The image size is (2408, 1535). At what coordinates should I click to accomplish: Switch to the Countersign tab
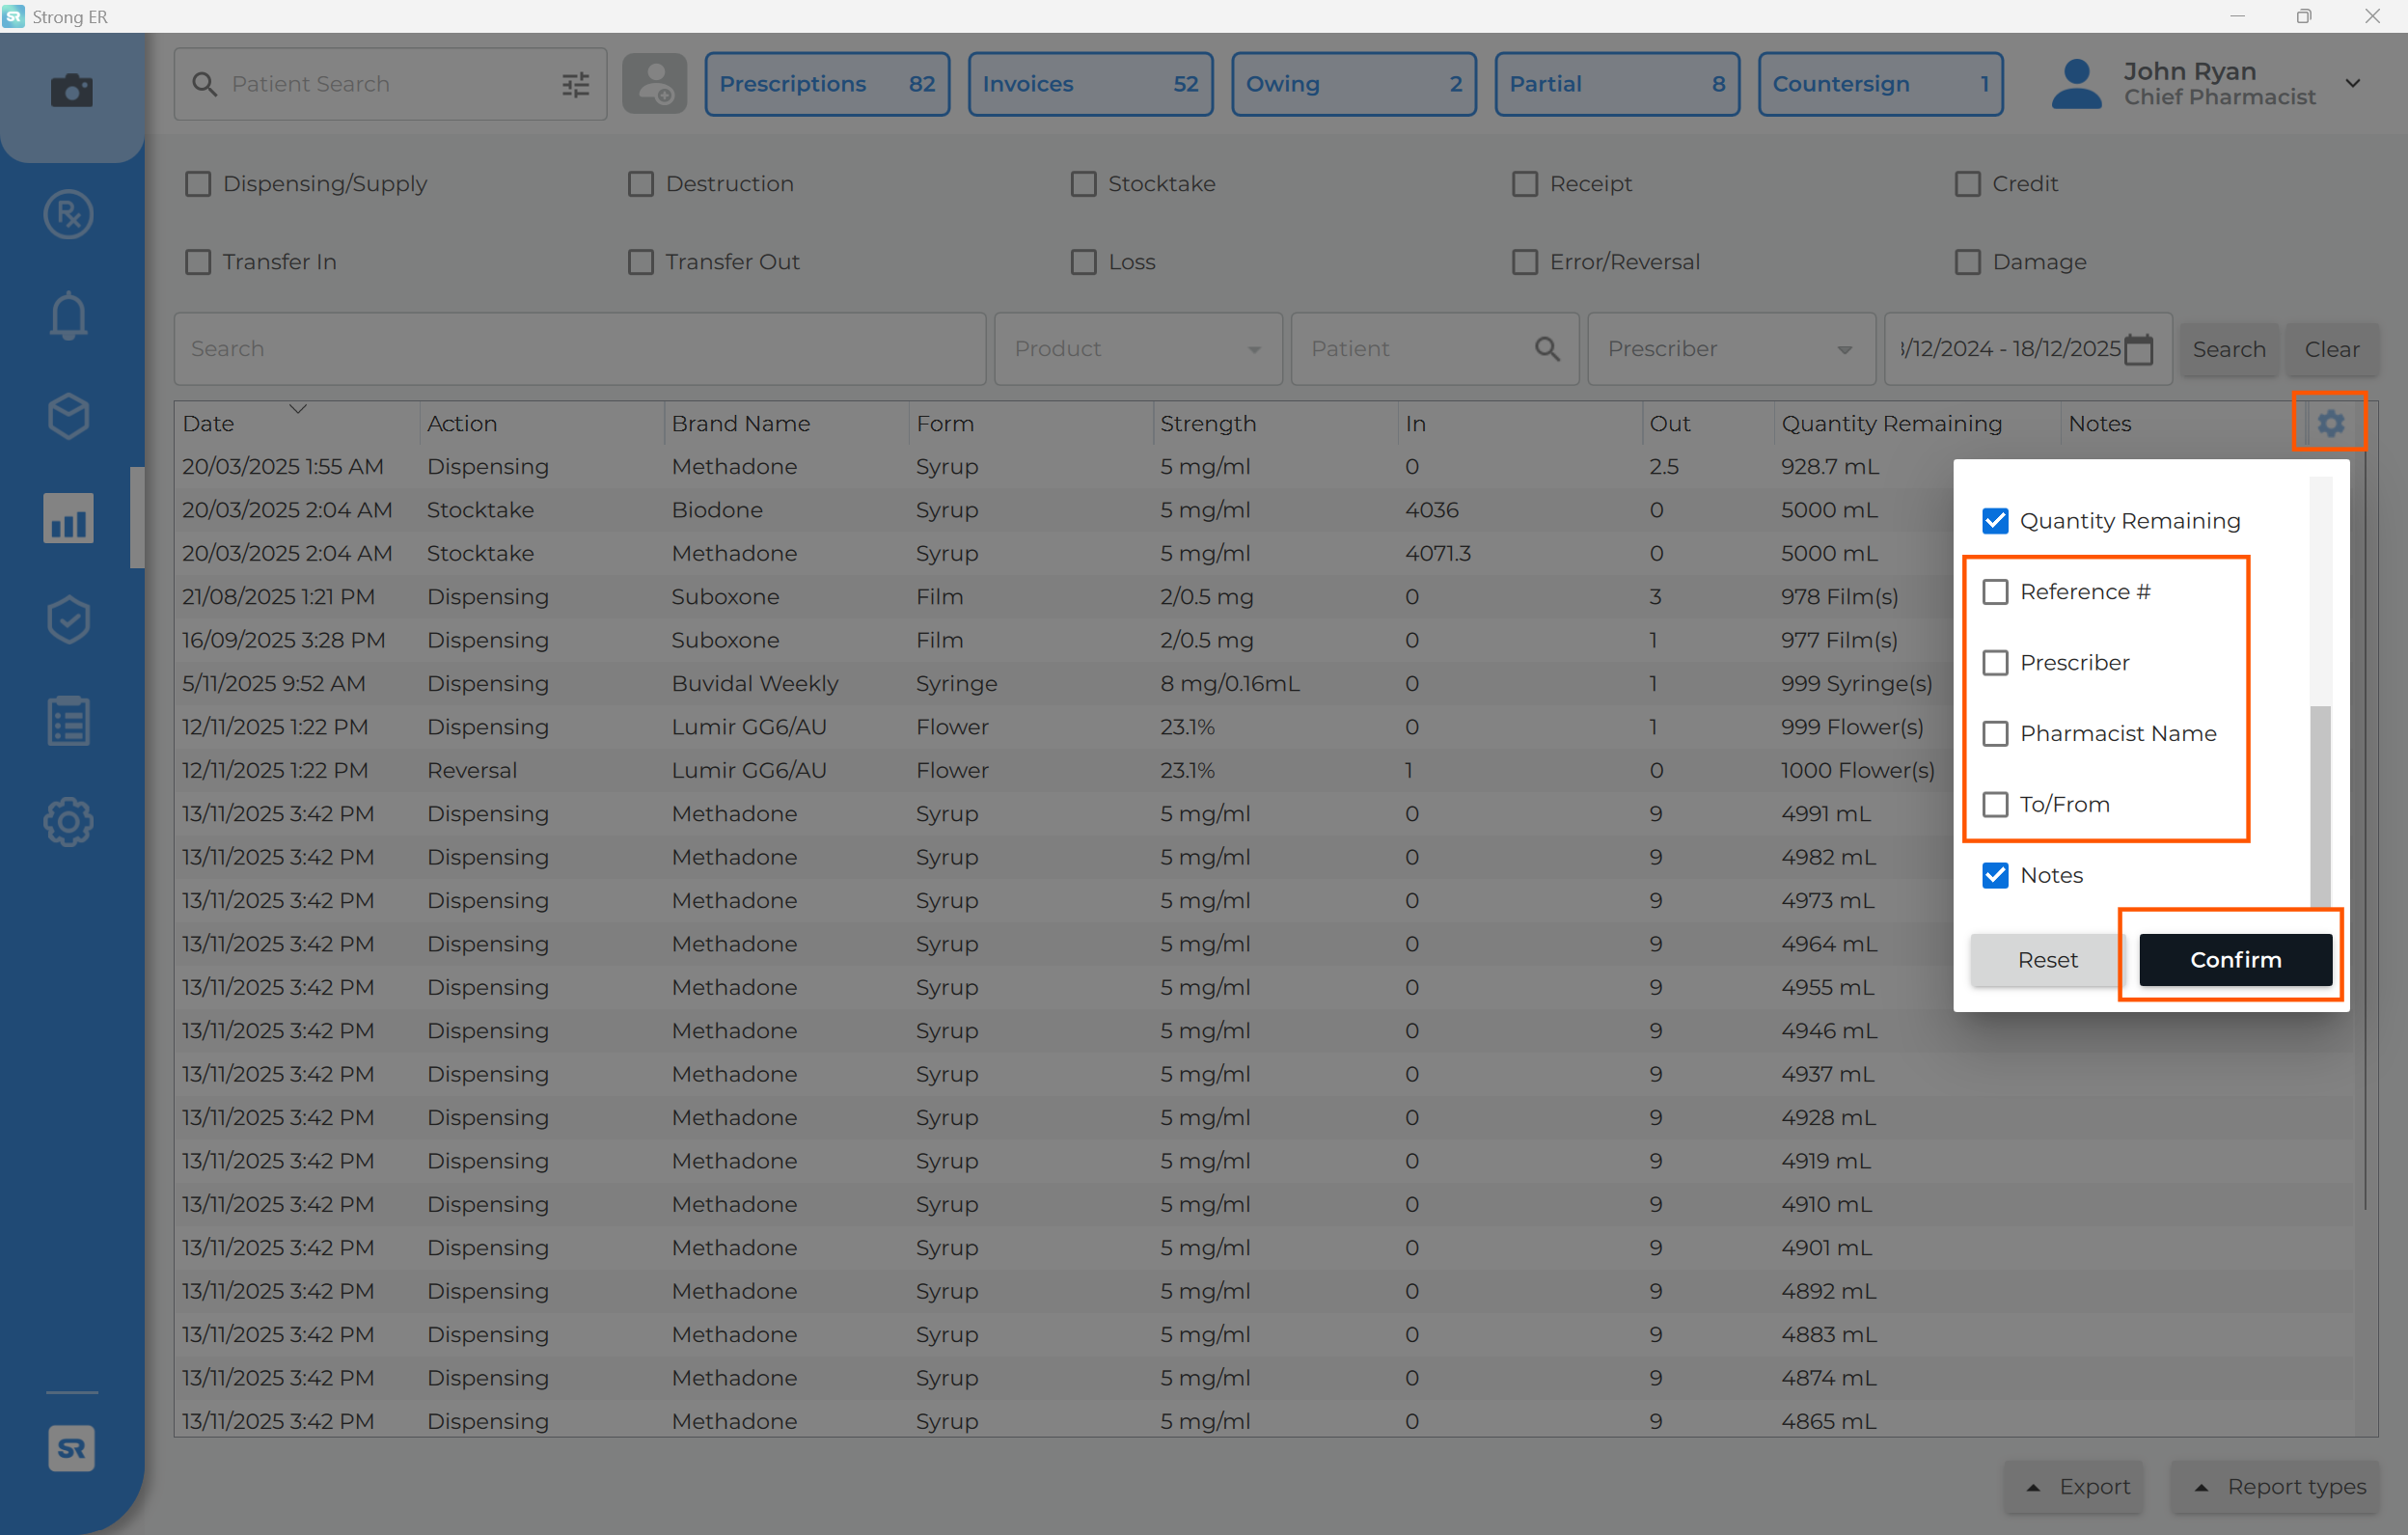1879,84
